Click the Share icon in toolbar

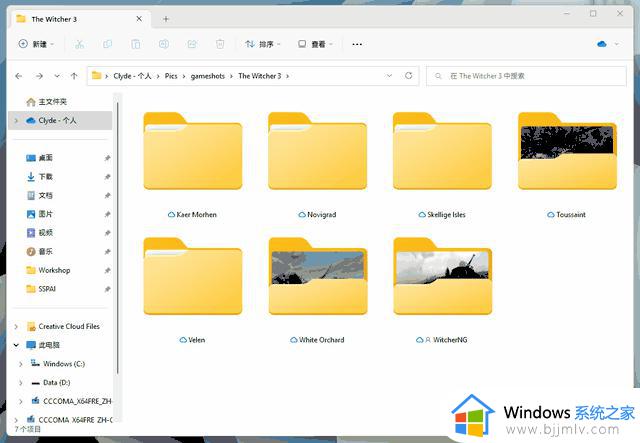[192, 44]
